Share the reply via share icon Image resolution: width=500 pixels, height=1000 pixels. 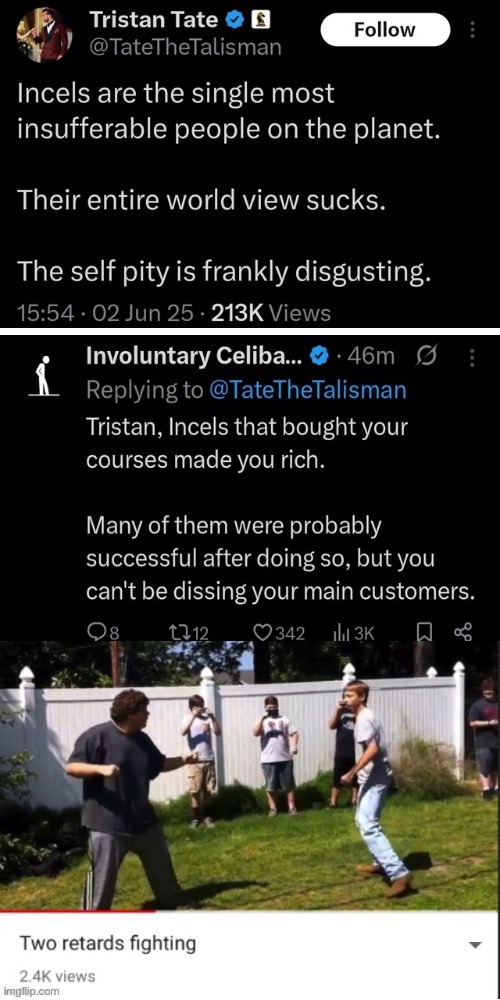coord(463,632)
